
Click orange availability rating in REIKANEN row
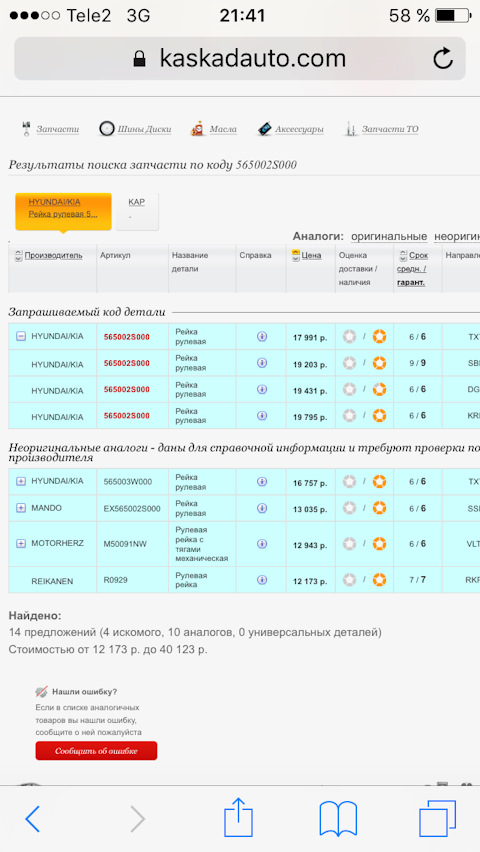[379, 580]
